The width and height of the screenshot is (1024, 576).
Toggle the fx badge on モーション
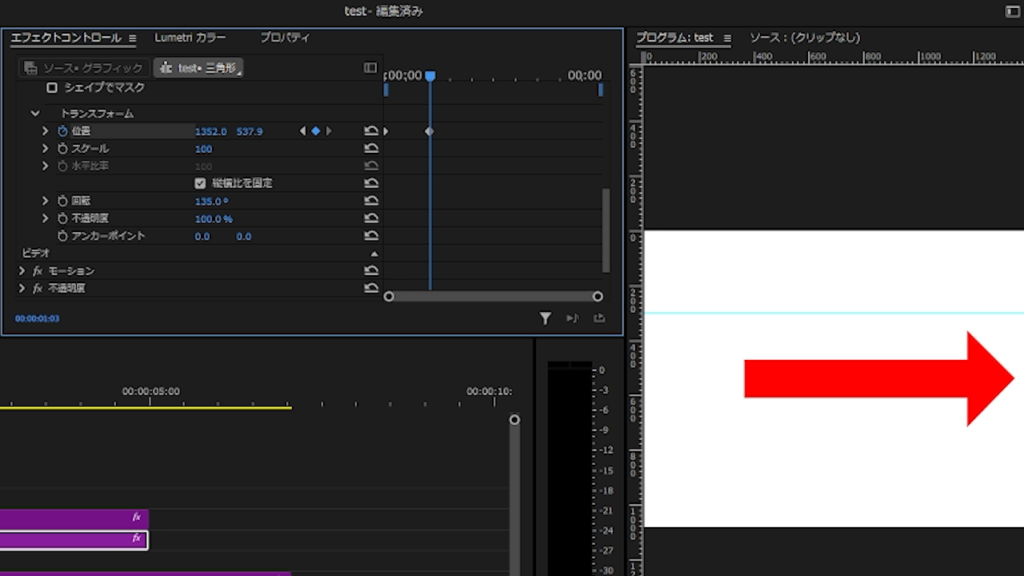38,271
